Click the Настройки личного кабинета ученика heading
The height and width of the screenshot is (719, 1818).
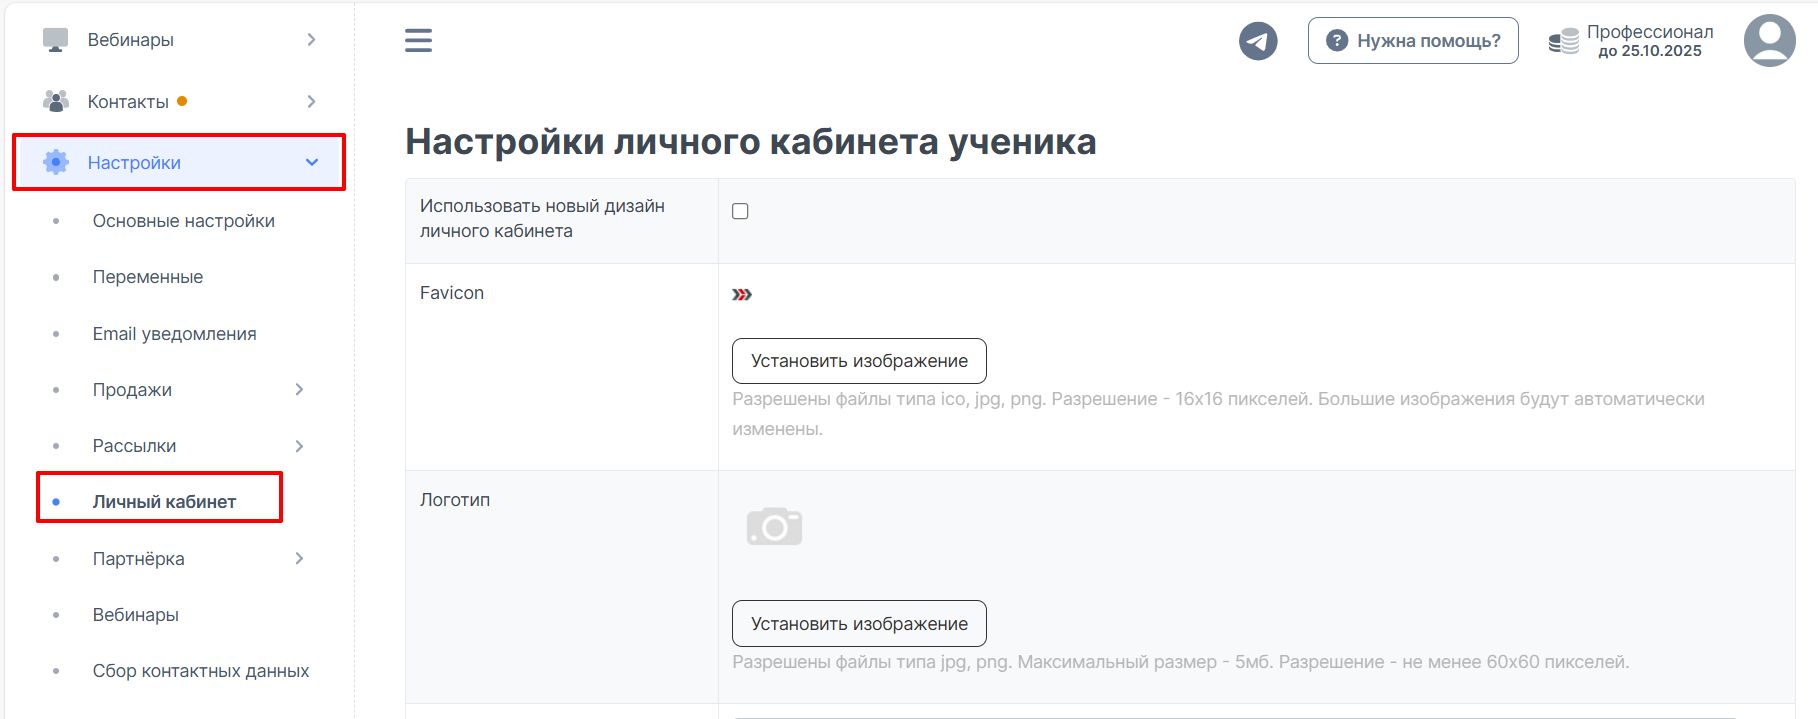click(750, 142)
